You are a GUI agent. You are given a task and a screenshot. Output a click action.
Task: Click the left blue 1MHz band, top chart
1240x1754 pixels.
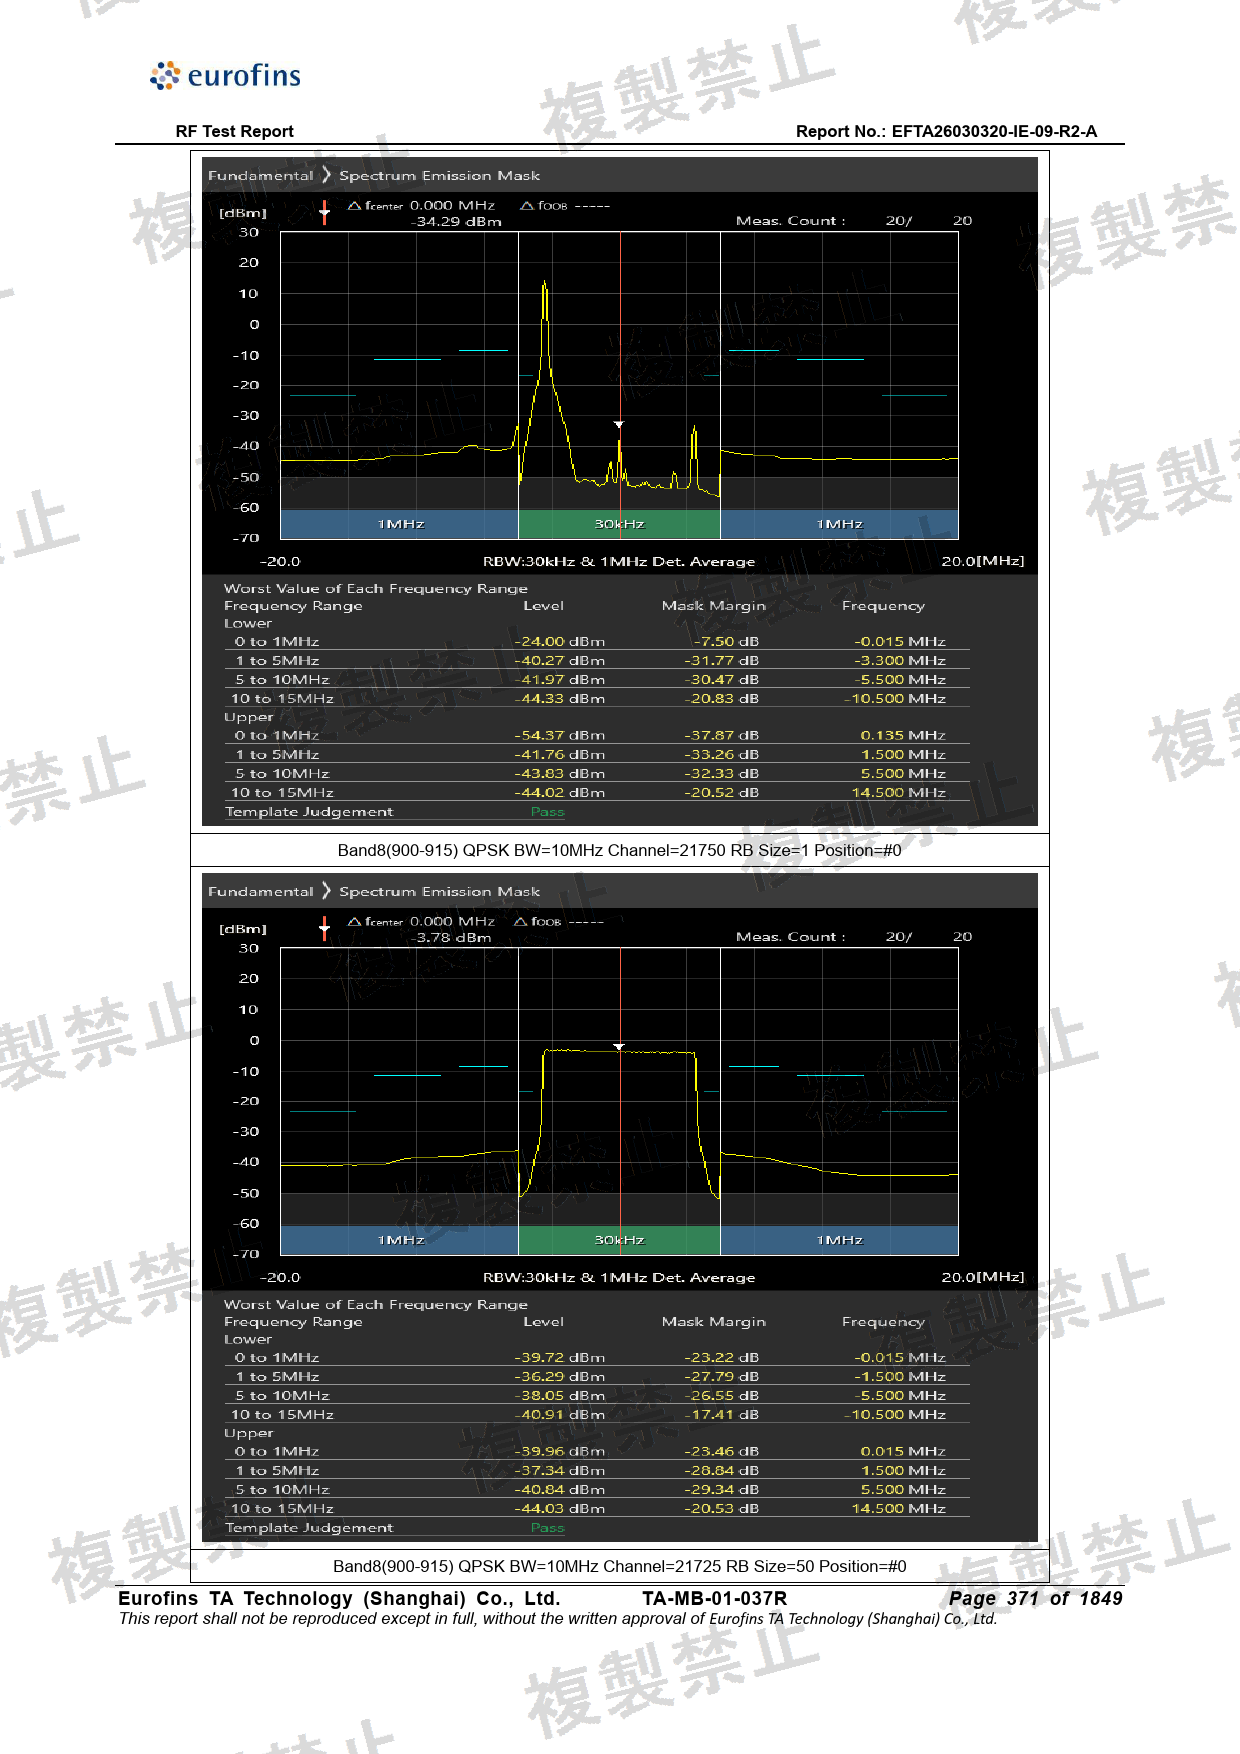pos(400,524)
